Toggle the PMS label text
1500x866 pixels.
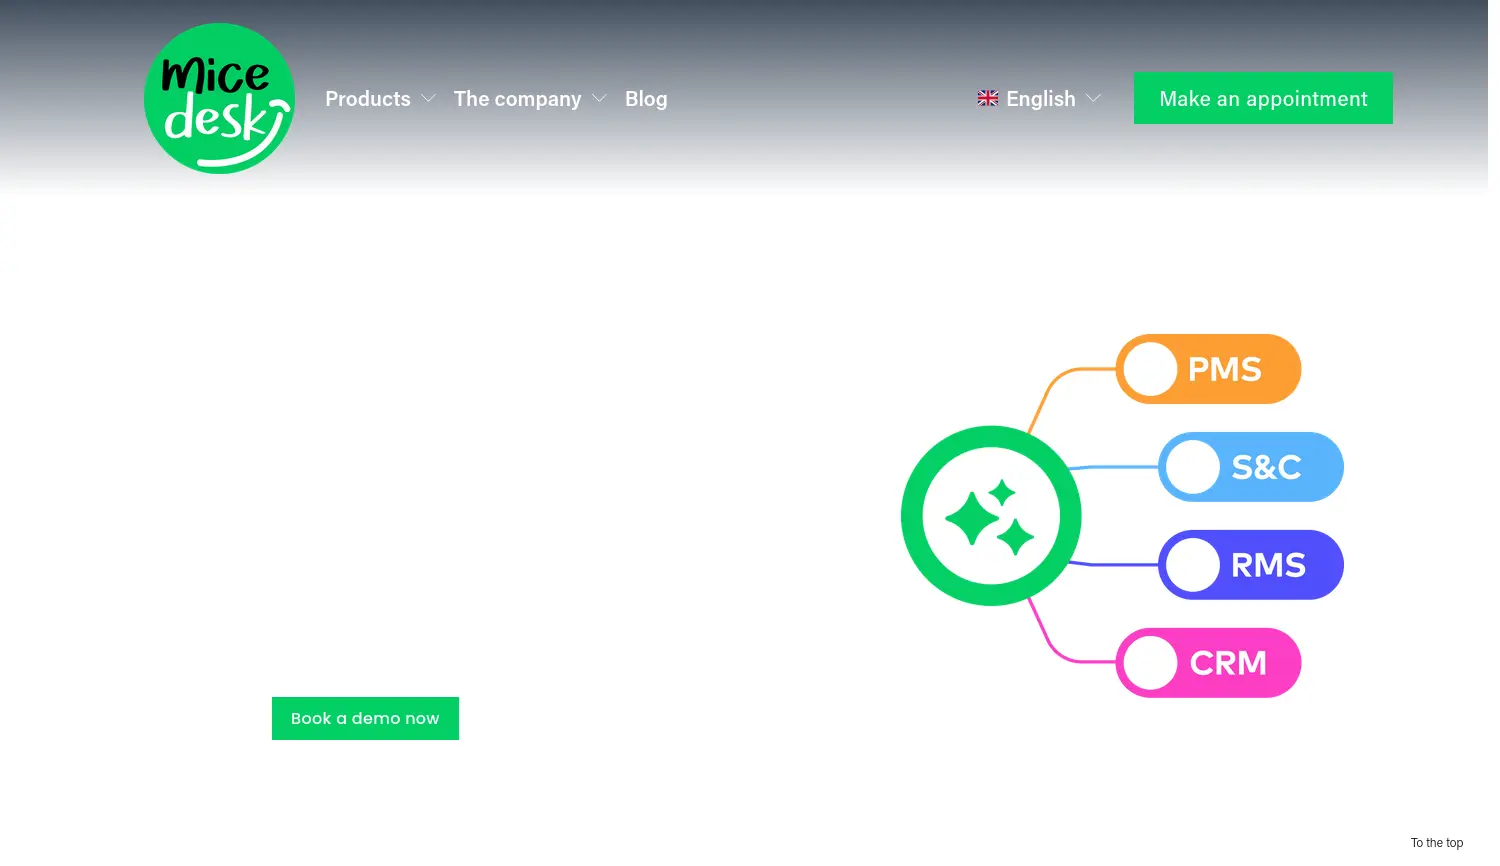pyautogui.click(x=1224, y=369)
